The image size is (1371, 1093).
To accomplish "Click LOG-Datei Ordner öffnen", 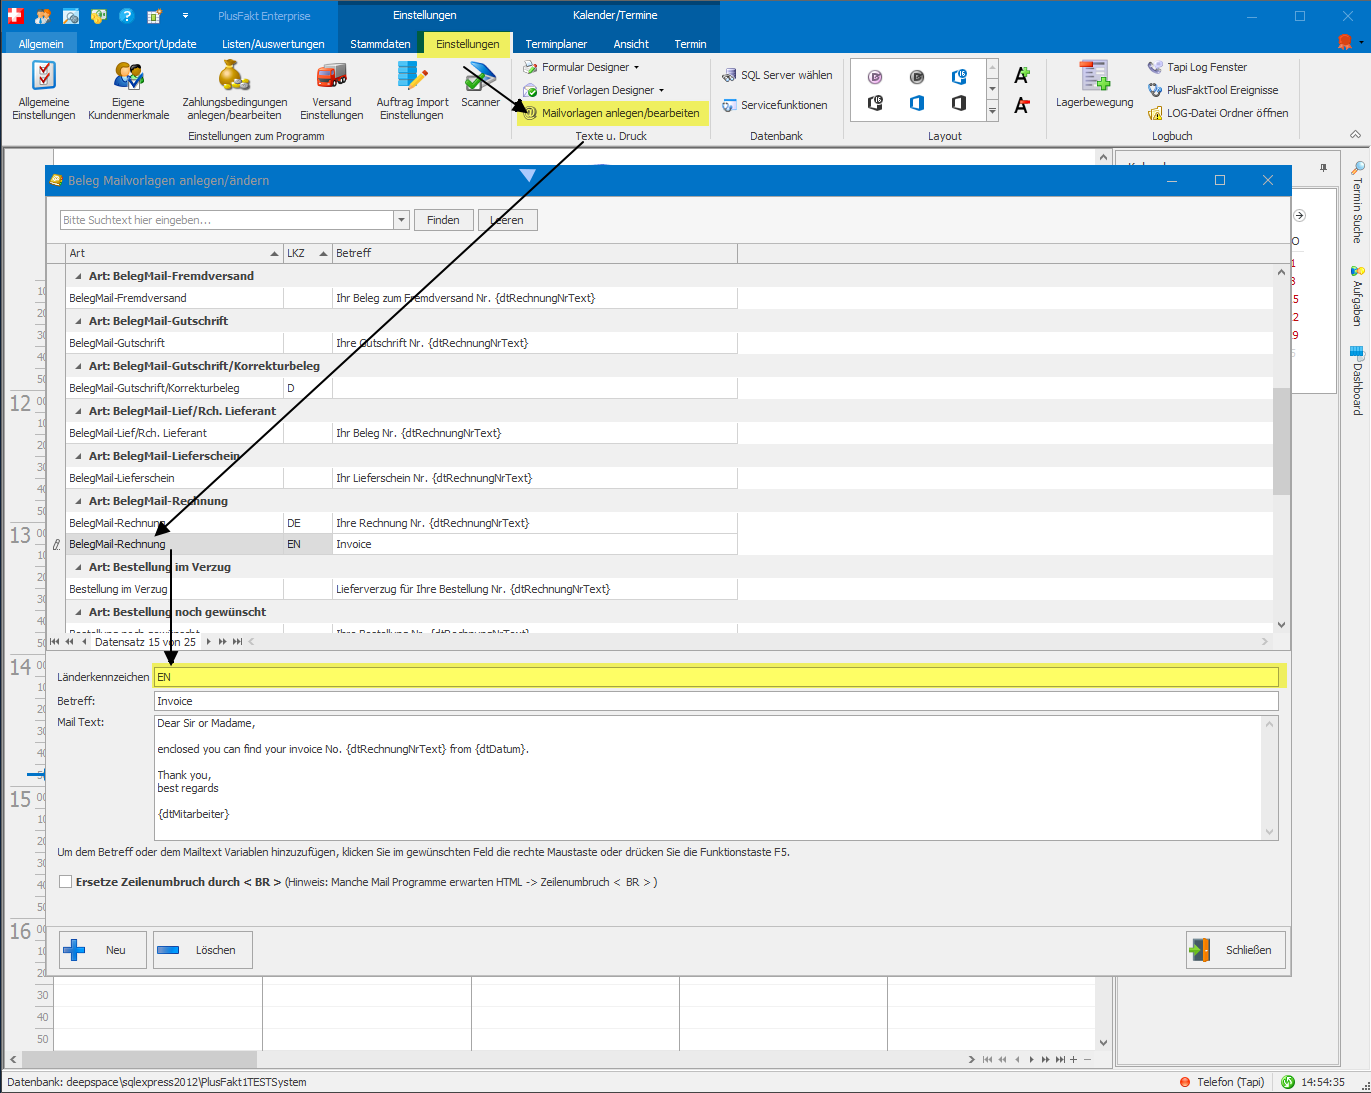I will (1218, 113).
